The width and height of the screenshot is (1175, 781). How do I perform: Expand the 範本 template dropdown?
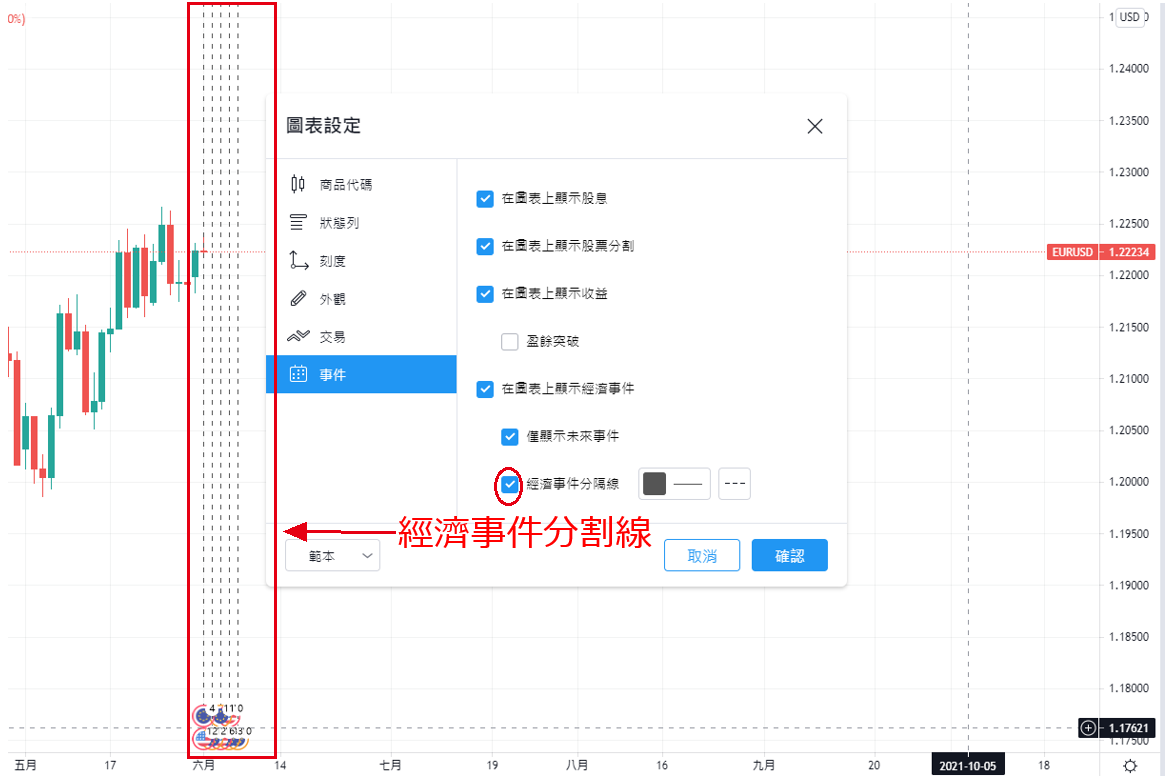(333, 555)
